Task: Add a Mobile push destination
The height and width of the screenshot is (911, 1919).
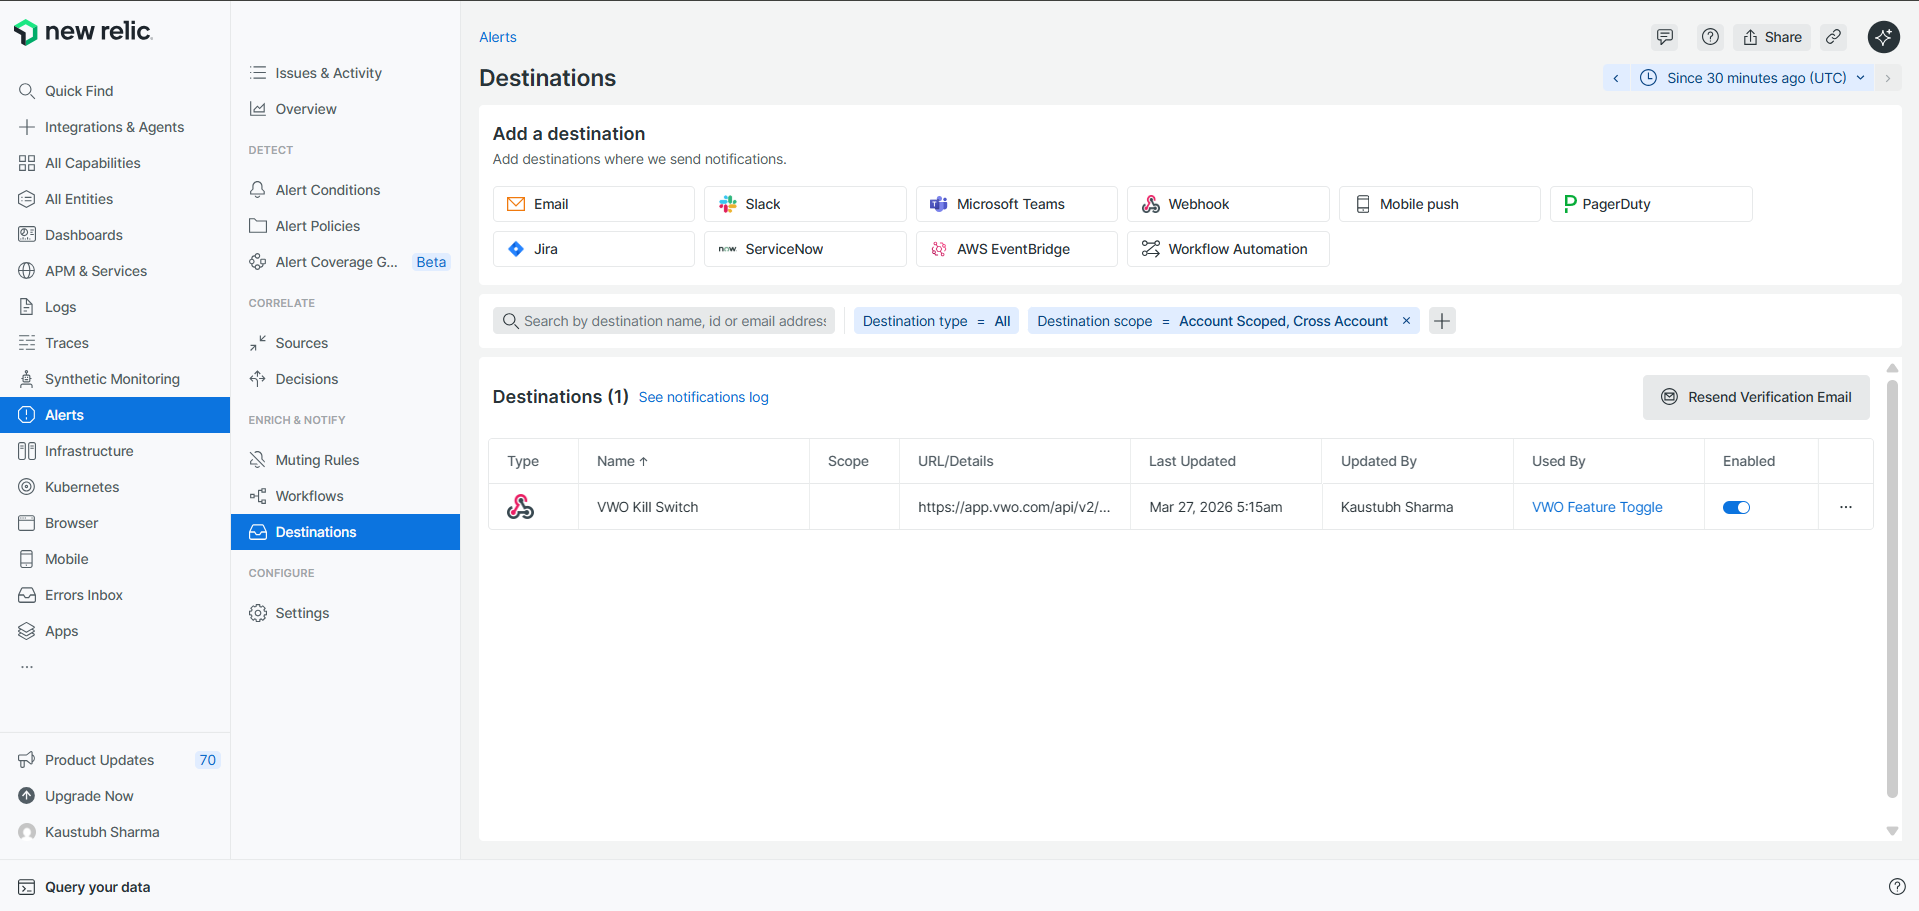Action: [1440, 204]
